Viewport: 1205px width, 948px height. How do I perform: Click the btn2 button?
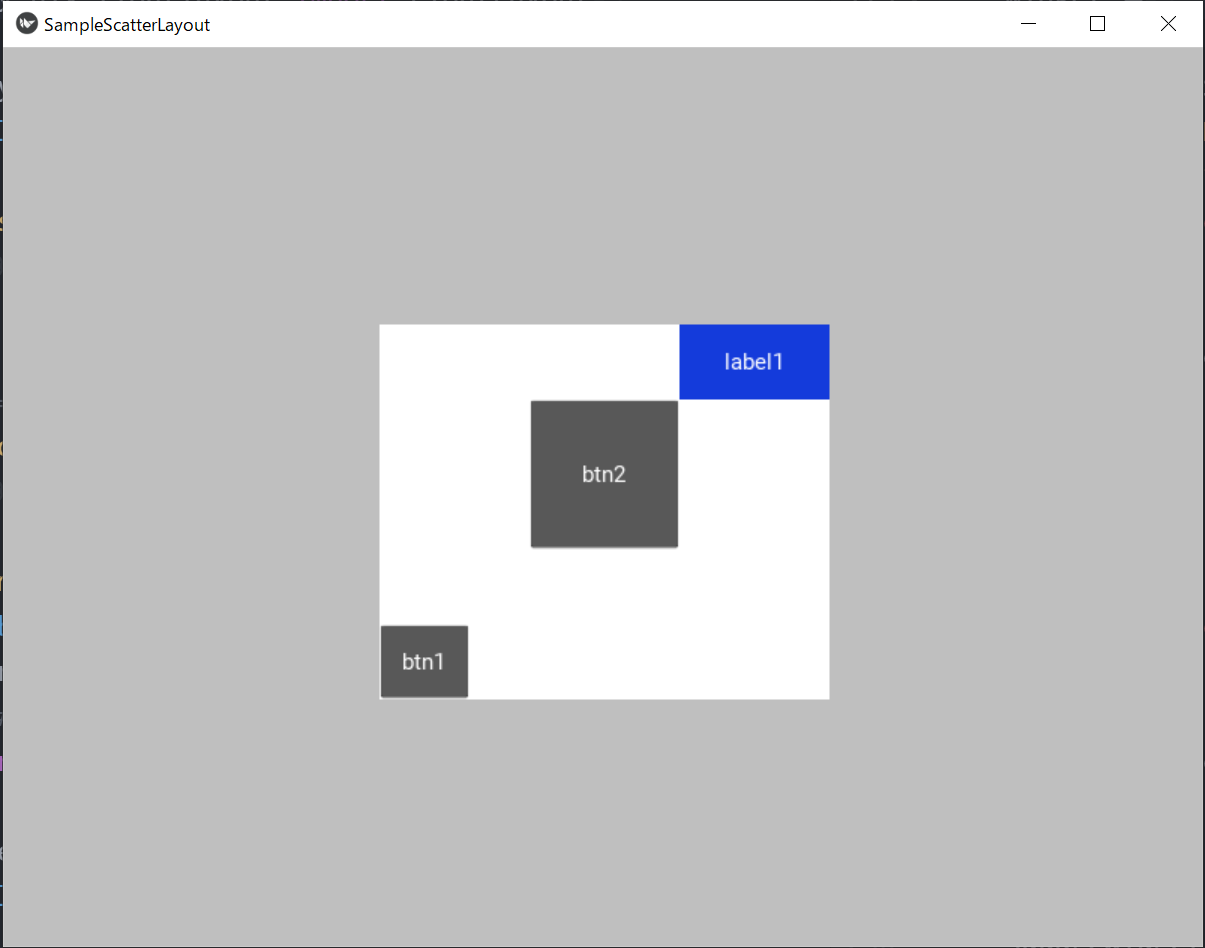pos(604,474)
